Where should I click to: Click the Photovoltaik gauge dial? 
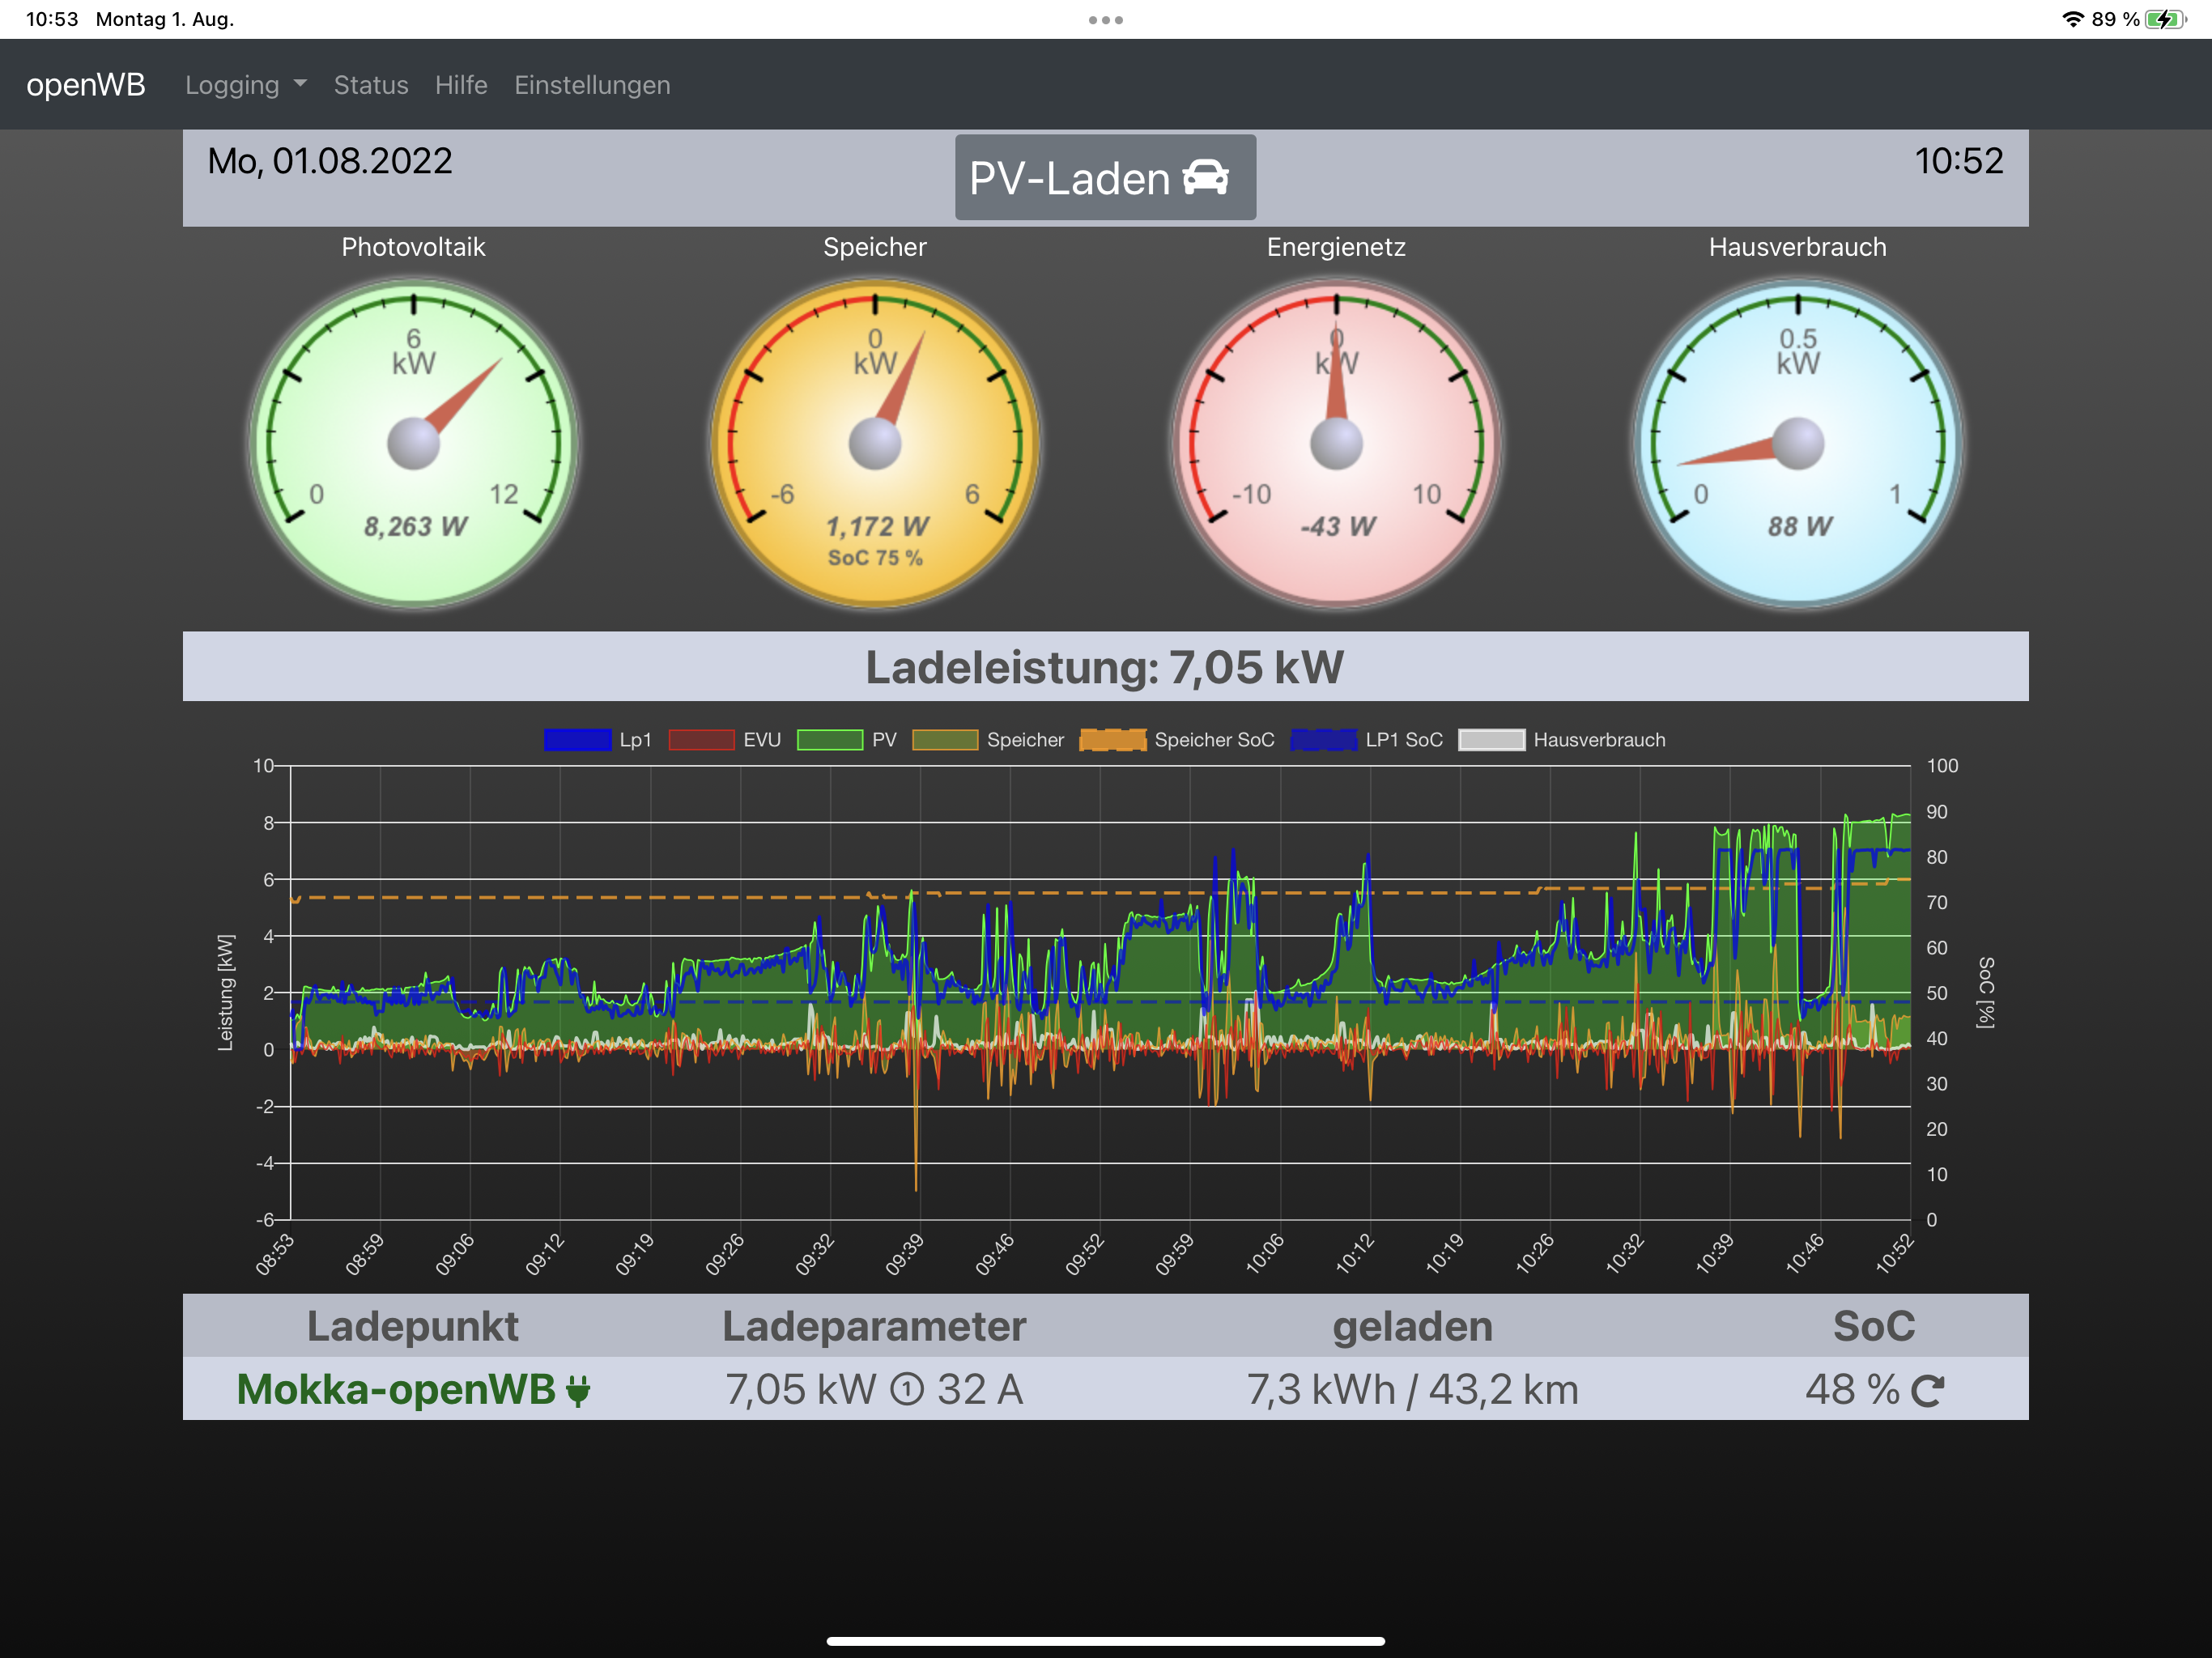pyautogui.click(x=413, y=443)
